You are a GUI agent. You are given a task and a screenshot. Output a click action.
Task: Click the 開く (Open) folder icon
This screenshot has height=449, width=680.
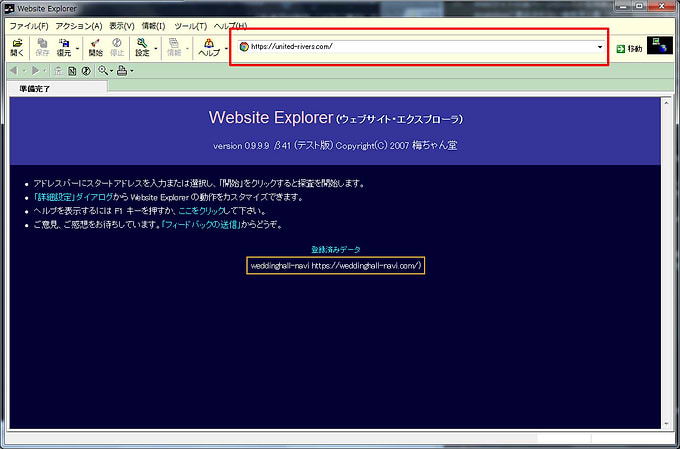(17, 47)
